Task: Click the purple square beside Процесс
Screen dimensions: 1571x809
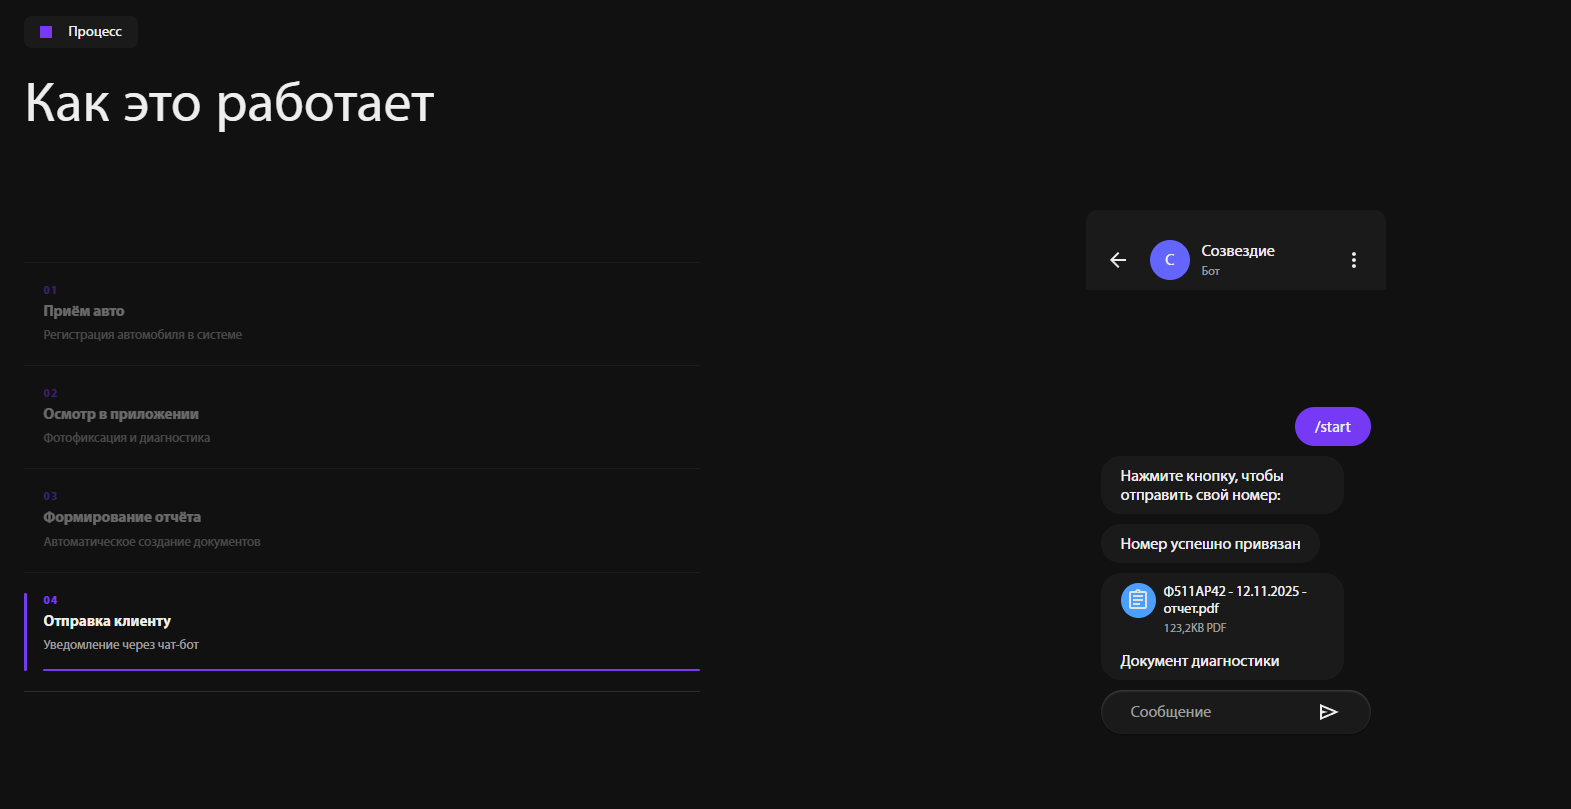Action: point(46,32)
